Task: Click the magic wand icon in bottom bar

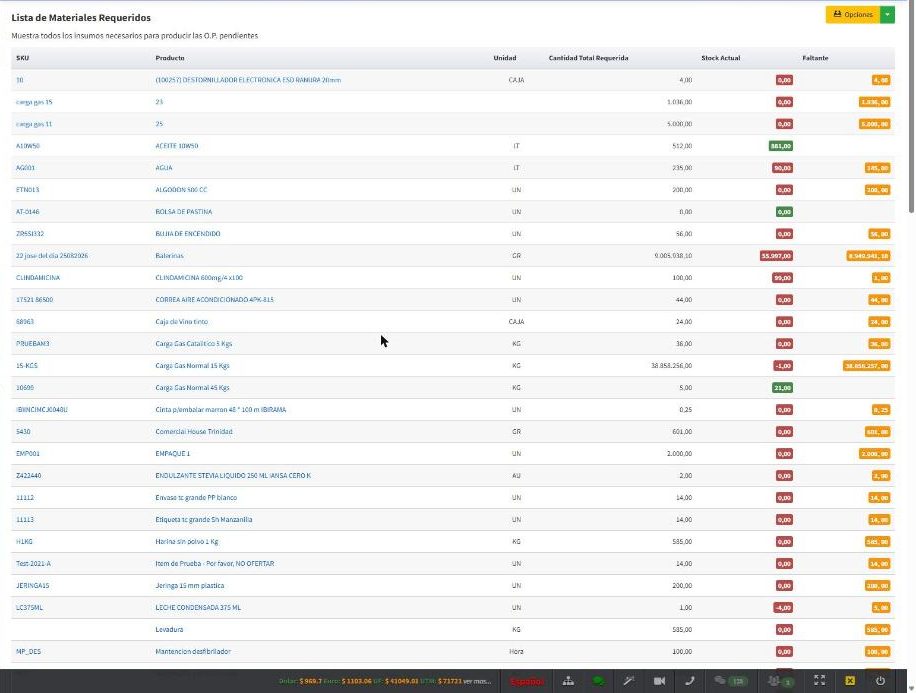Action: [629, 681]
